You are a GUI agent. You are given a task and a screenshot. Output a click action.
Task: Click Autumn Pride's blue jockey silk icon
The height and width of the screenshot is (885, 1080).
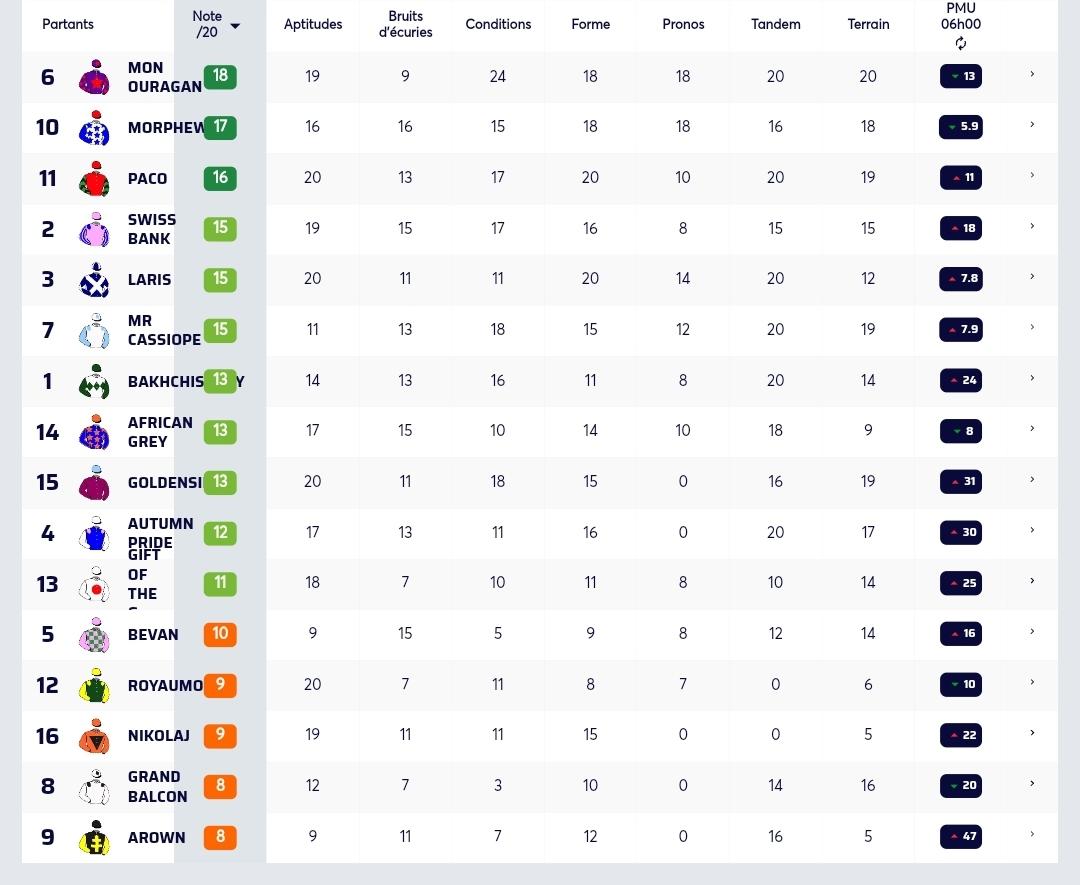coord(94,533)
